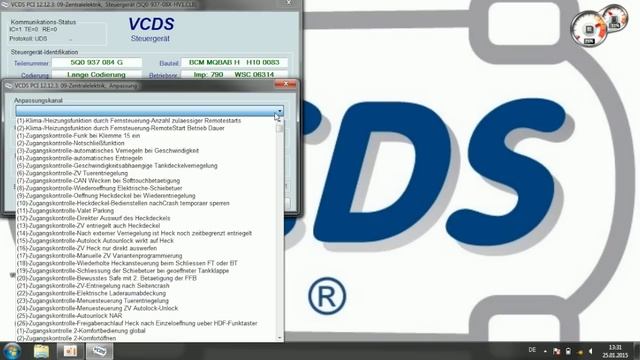Activate the VCDS taskbar button
This screenshot has height=360, width=640.
[99, 351]
